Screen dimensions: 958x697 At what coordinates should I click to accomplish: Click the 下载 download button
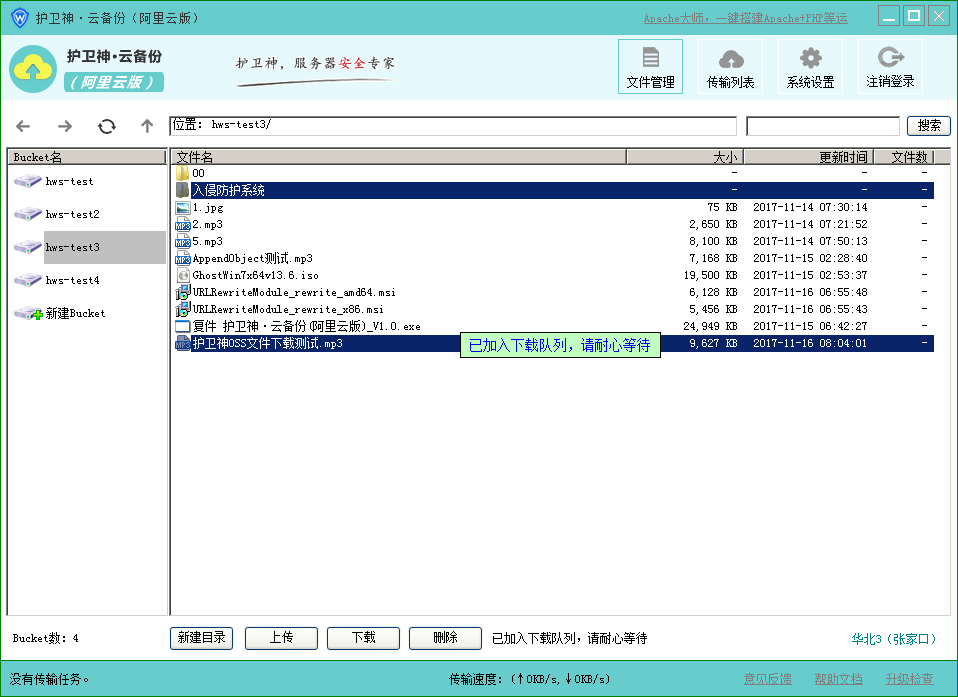[x=363, y=638]
